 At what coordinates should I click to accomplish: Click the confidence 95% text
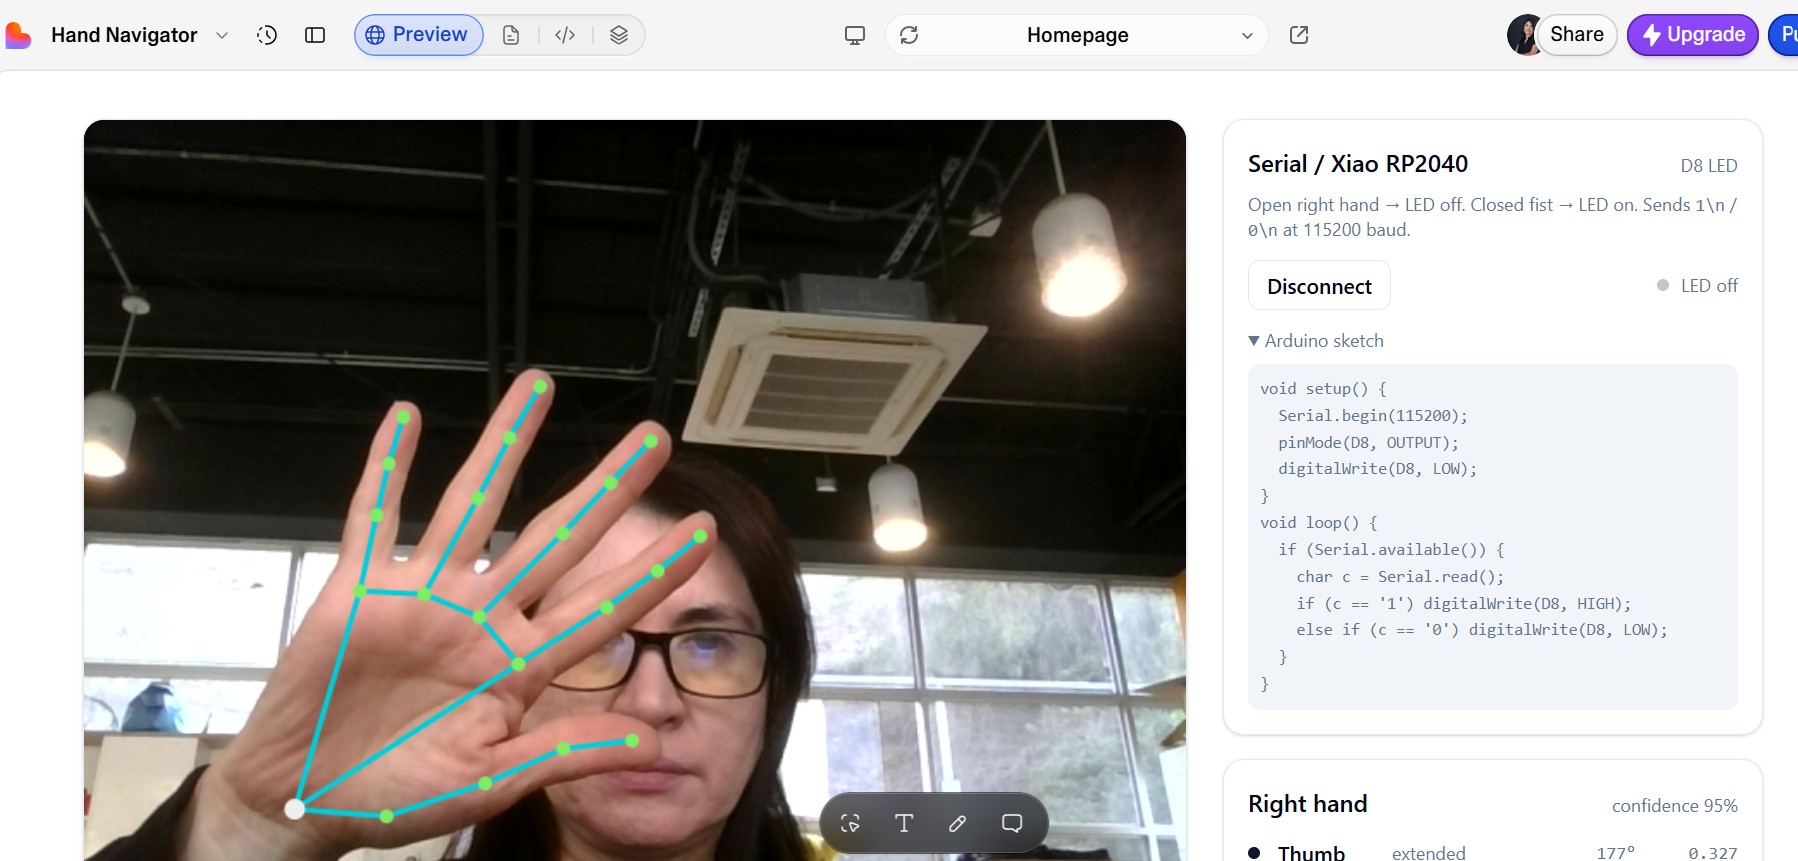click(x=1674, y=806)
